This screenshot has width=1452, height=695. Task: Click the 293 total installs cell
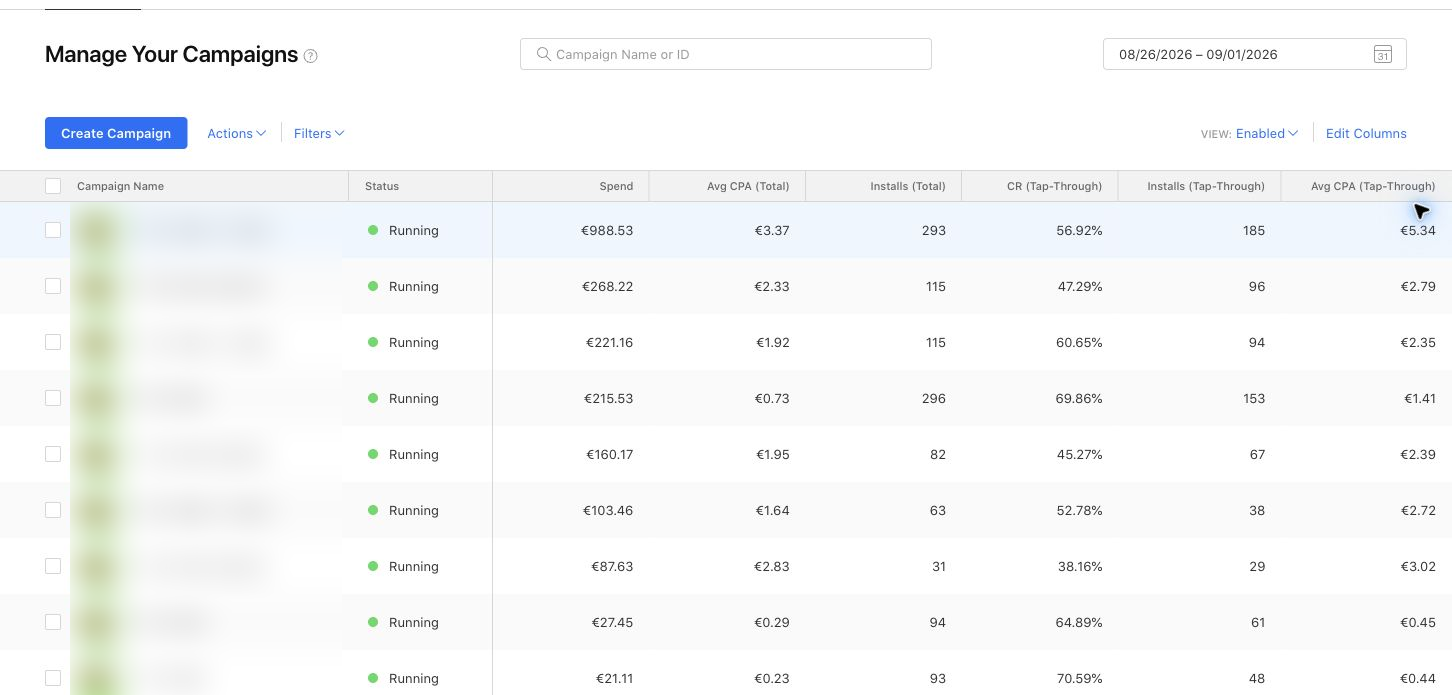click(x=934, y=230)
